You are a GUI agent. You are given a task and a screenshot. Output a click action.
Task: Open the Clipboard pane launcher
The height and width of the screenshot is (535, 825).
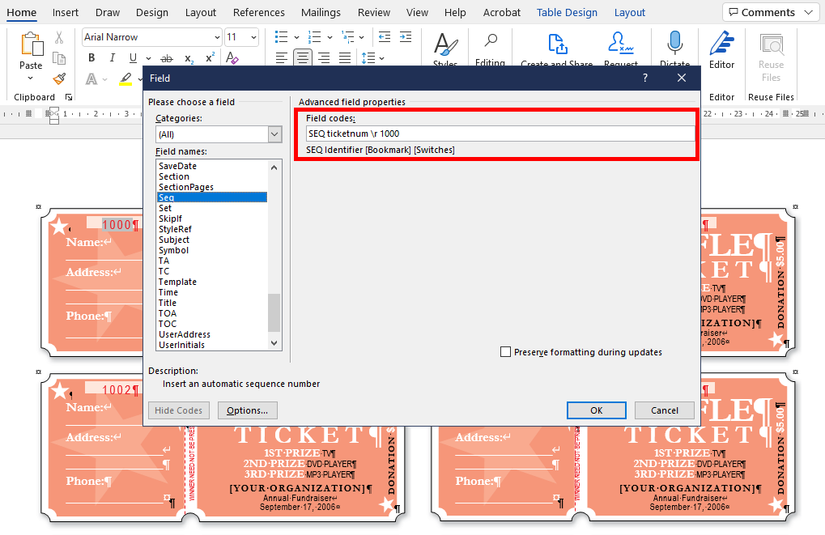68,97
